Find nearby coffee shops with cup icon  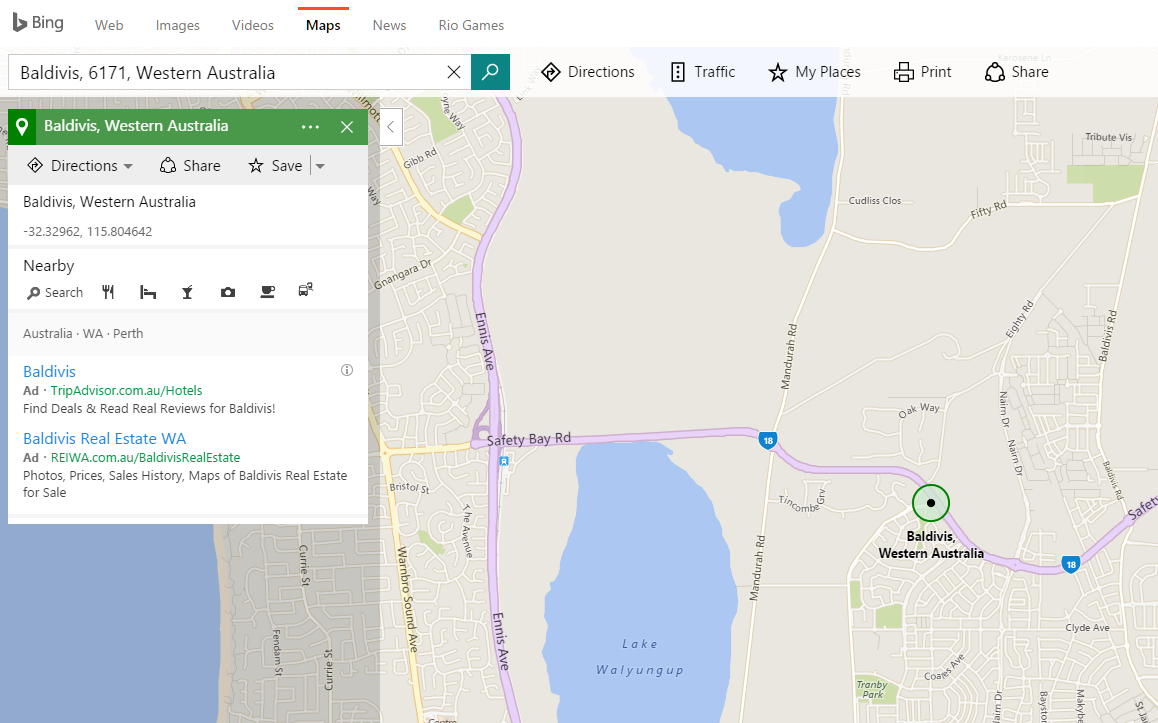[267, 292]
